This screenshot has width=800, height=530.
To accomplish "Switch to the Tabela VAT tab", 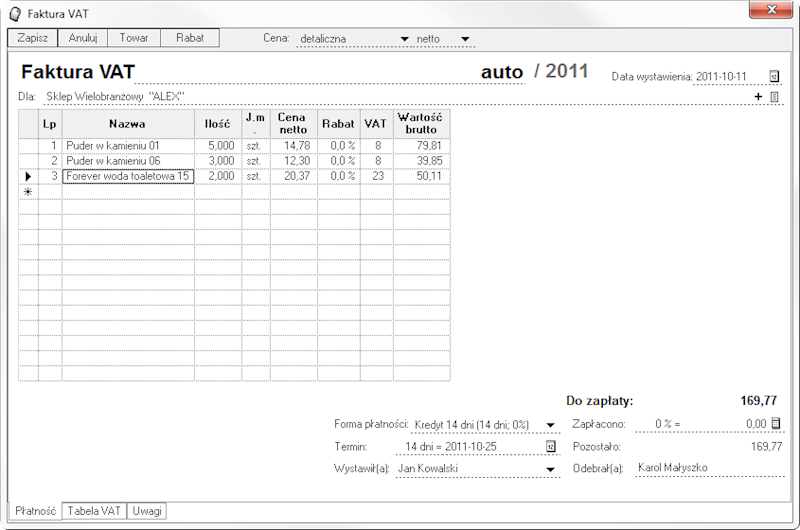I will point(94,510).
